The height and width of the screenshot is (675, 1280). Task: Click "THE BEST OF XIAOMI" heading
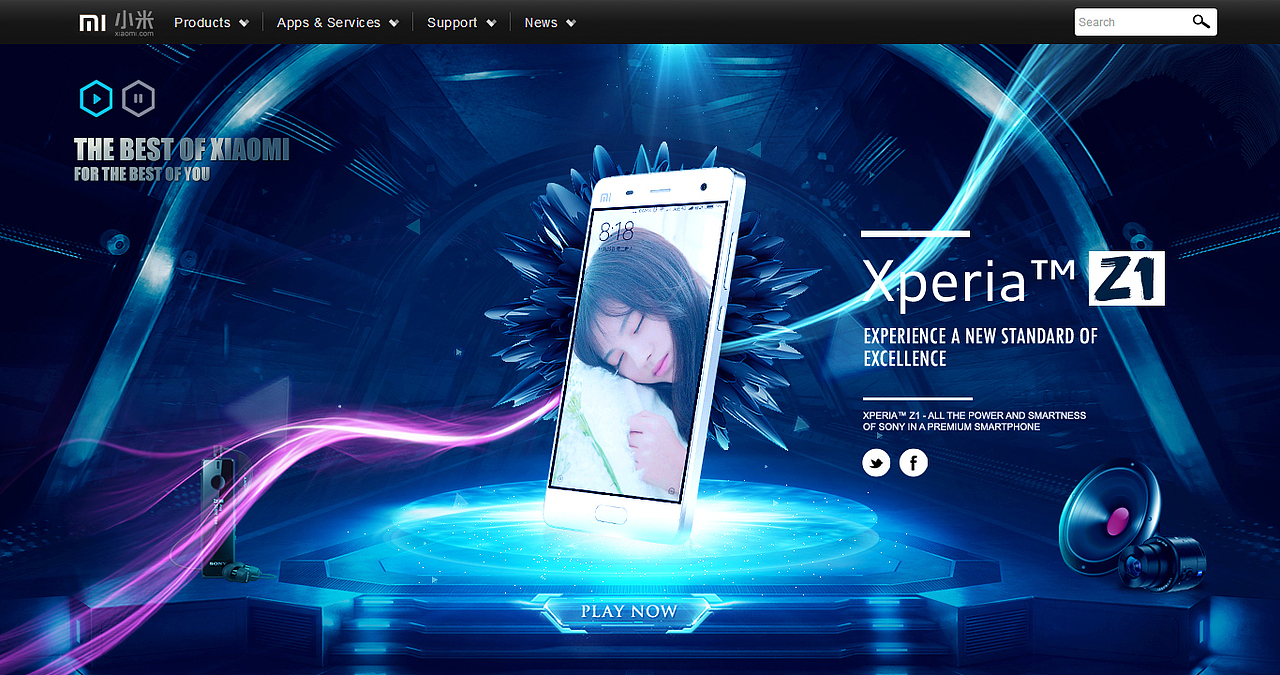click(181, 150)
